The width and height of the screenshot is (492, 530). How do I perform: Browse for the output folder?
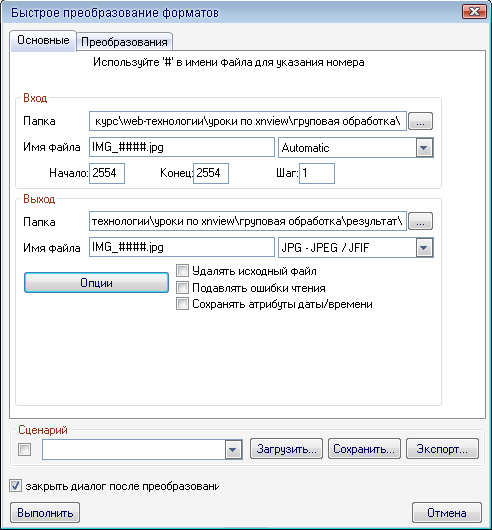tap(420, 221)
